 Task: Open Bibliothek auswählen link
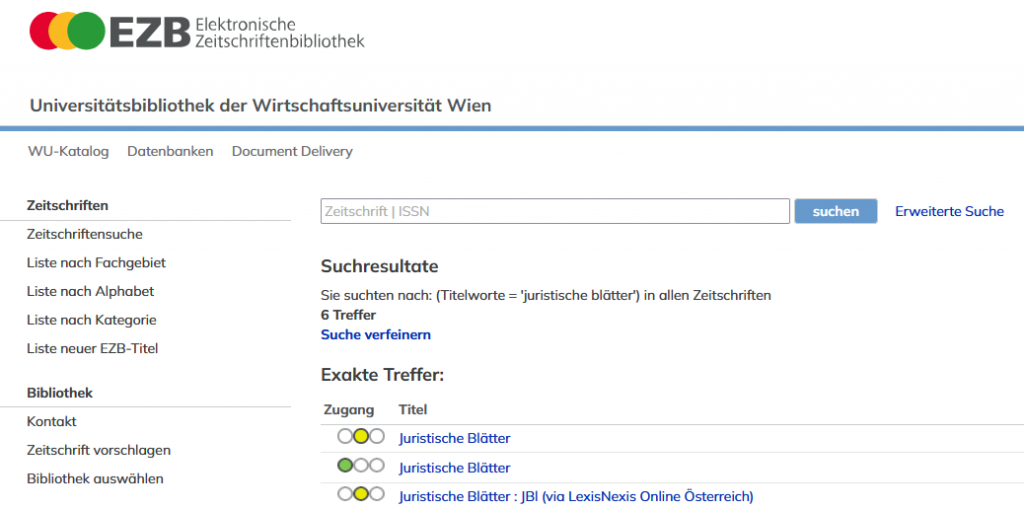95,478
